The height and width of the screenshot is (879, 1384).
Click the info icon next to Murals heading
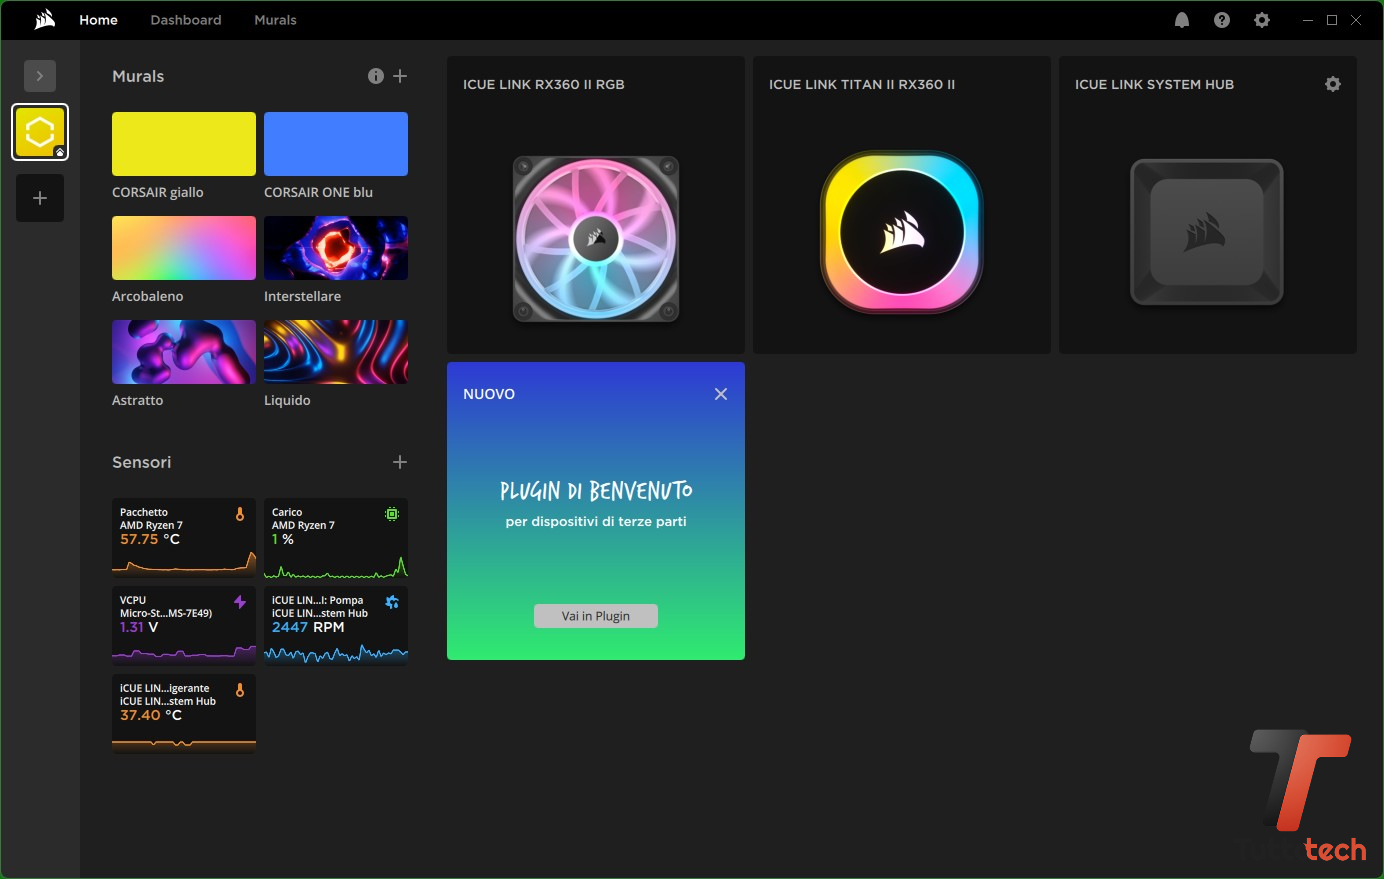click(x=376, y=76)
